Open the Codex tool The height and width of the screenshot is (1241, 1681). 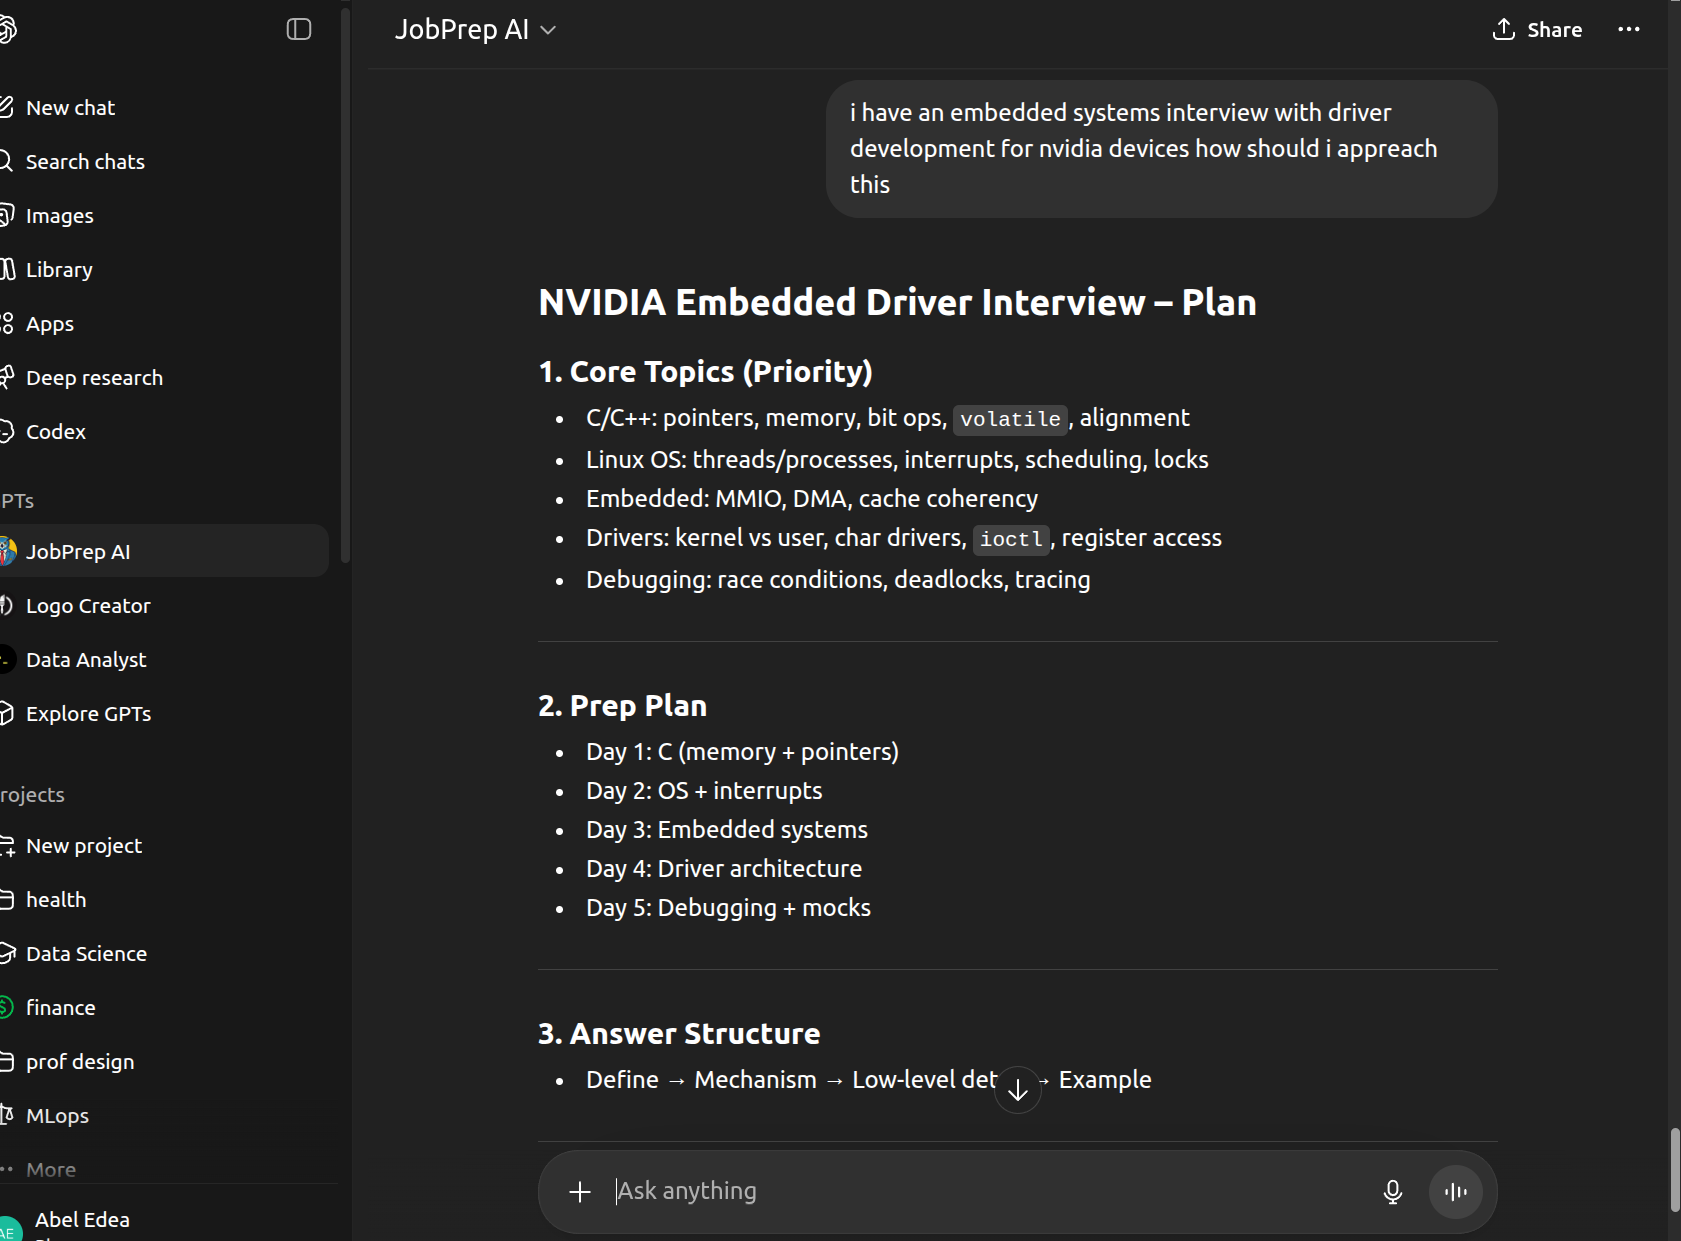pos(56,432)
